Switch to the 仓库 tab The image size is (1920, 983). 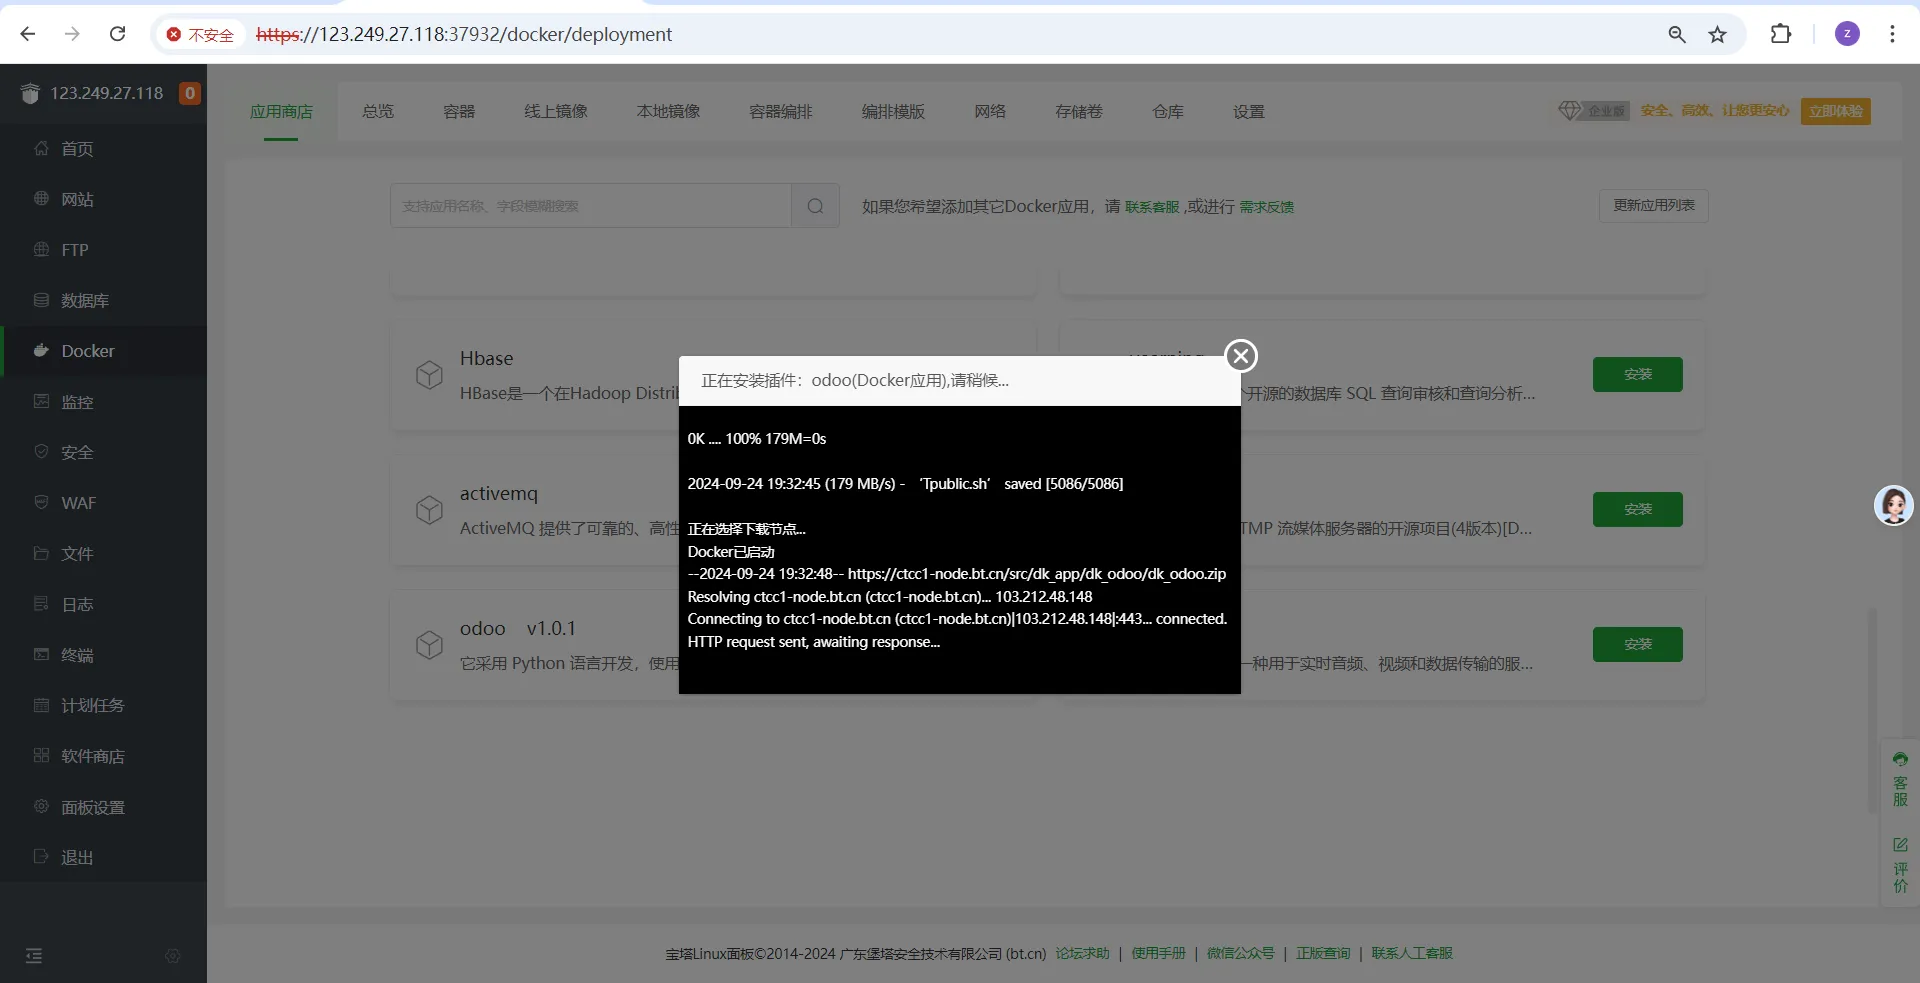point(1168,111)
